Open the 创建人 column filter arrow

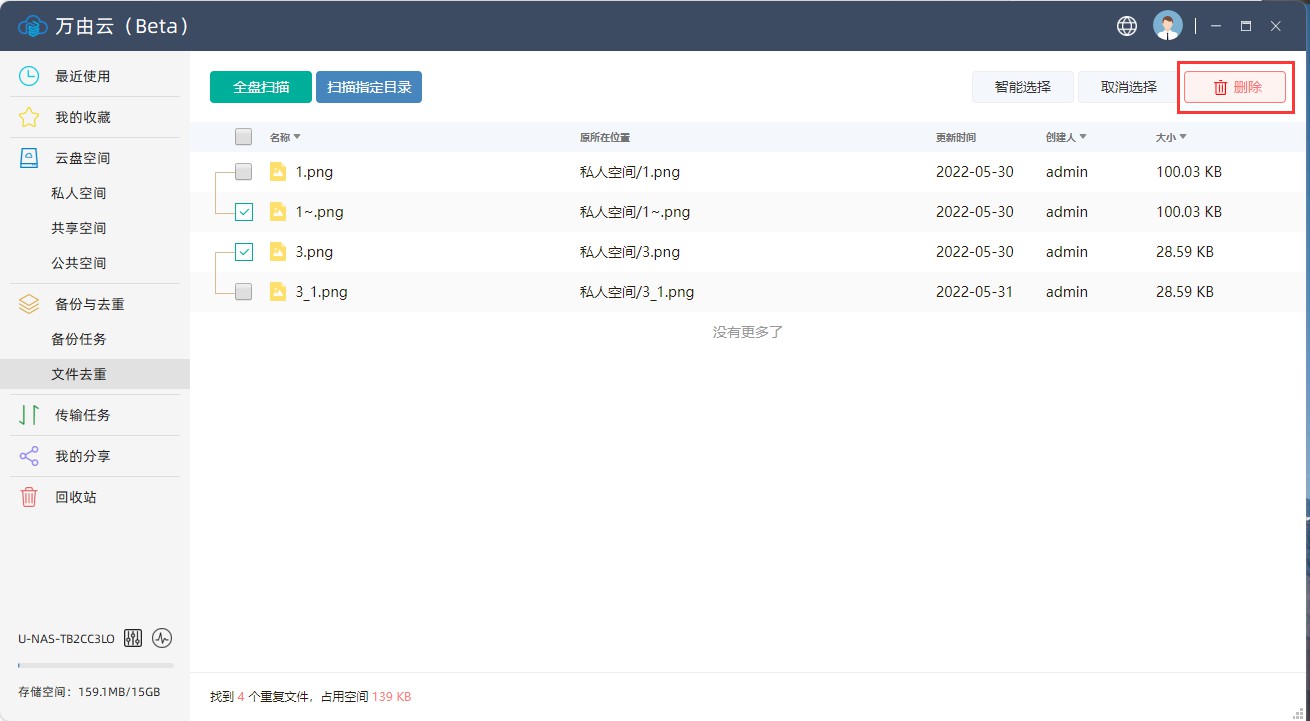1083,137
